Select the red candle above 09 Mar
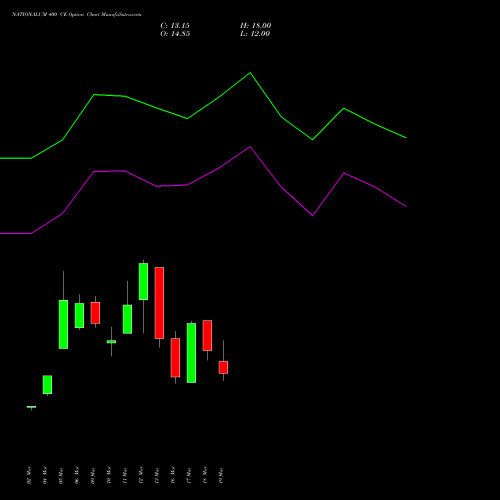Screen dimensions: 500x500 pos(95,313)
